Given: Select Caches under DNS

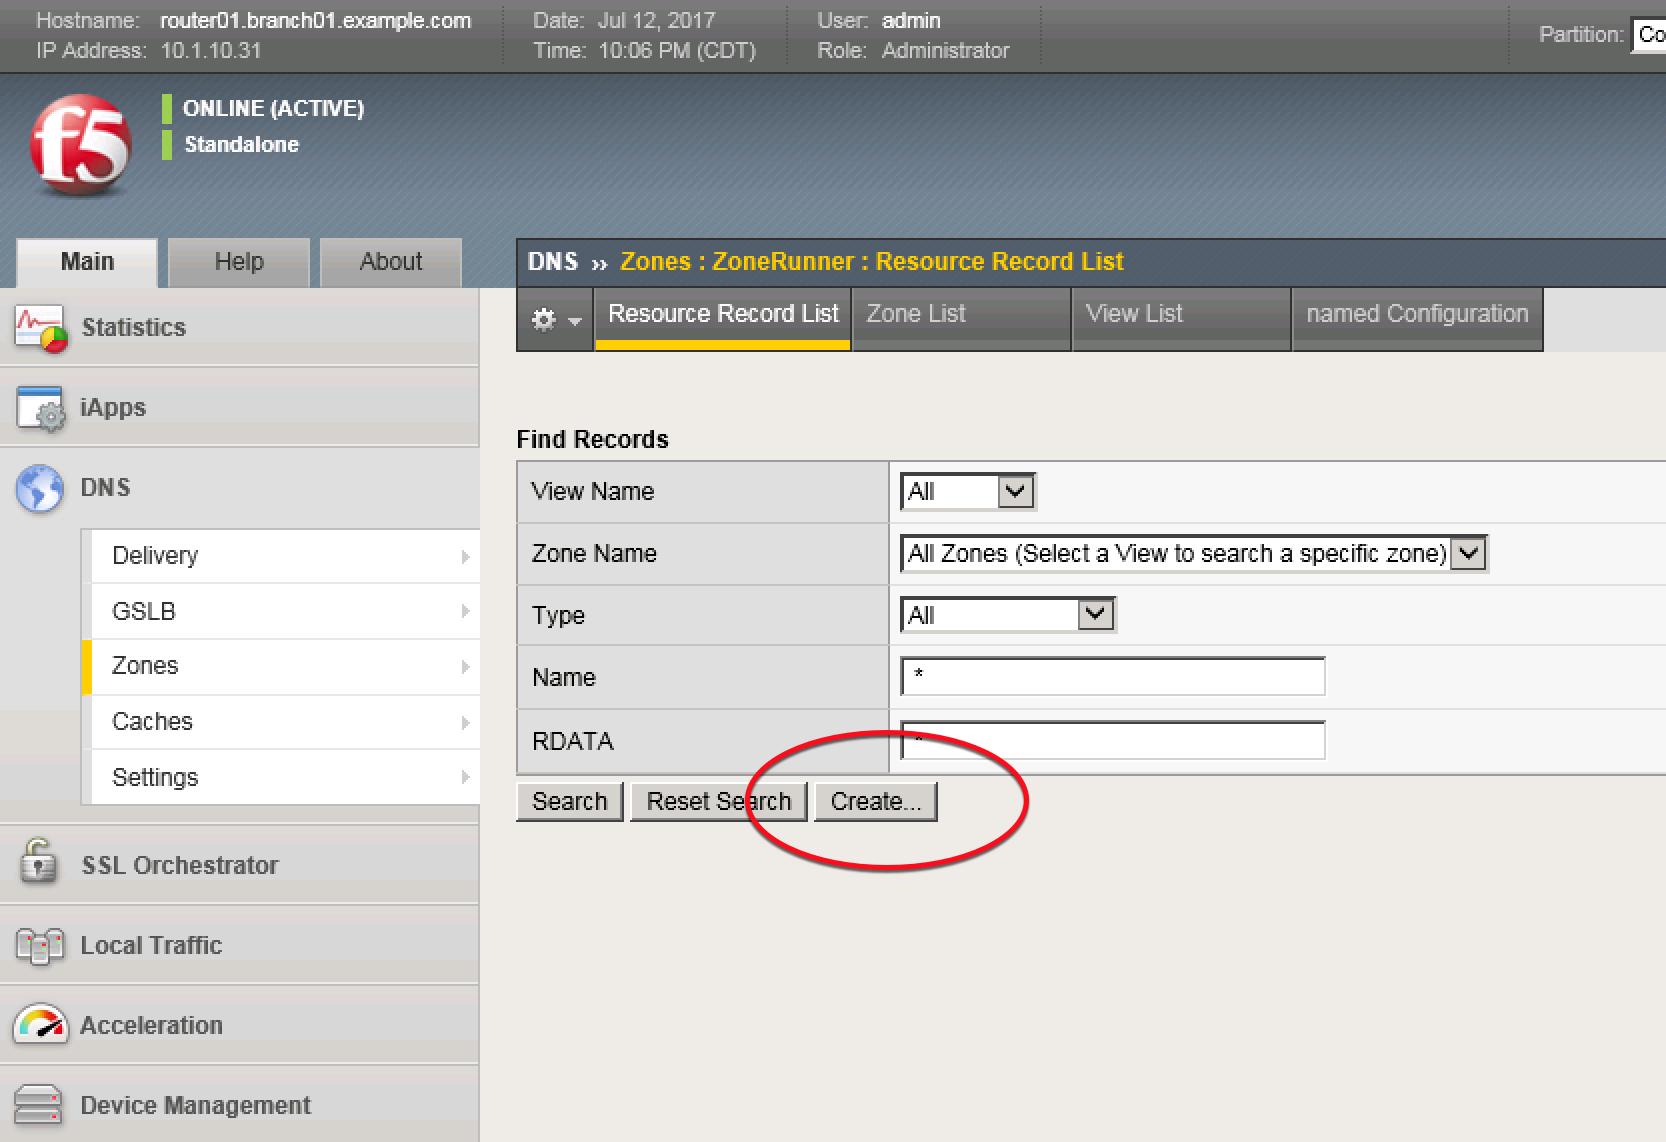Looking at the screenshot, I should pos(286,722).
